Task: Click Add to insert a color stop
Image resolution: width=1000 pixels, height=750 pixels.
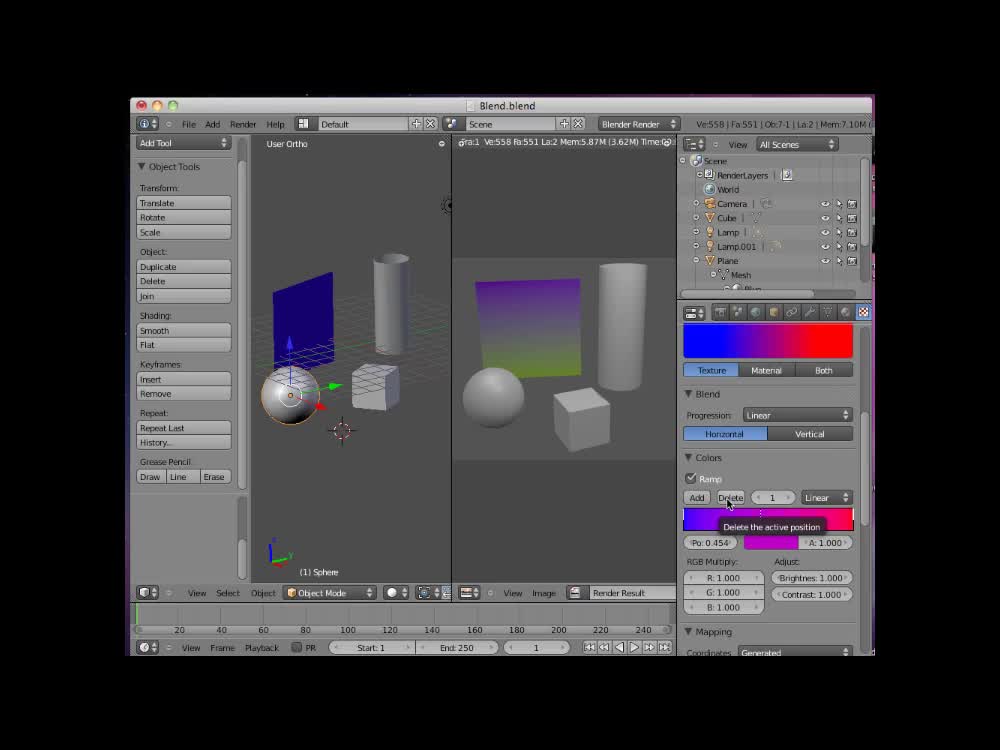Action: pos(696,497)
